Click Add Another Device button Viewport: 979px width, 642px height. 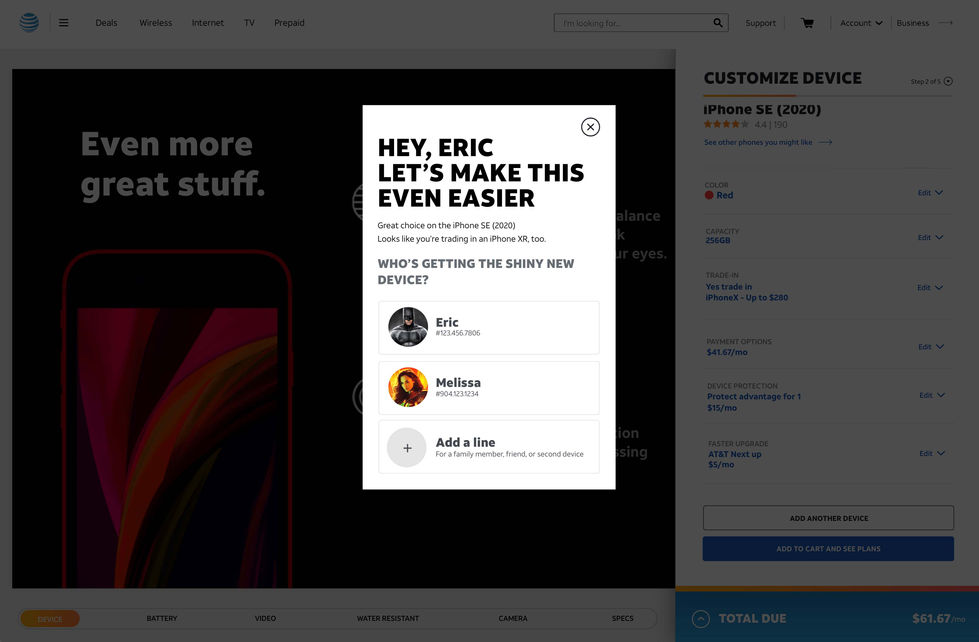(x=828, y=518)
